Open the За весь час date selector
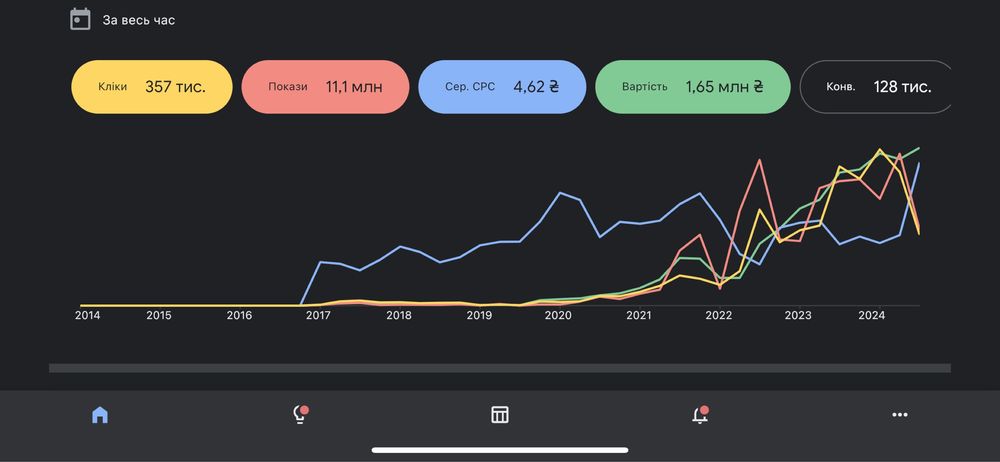This screenshot has height=462, width=1000. pos(139,20)
